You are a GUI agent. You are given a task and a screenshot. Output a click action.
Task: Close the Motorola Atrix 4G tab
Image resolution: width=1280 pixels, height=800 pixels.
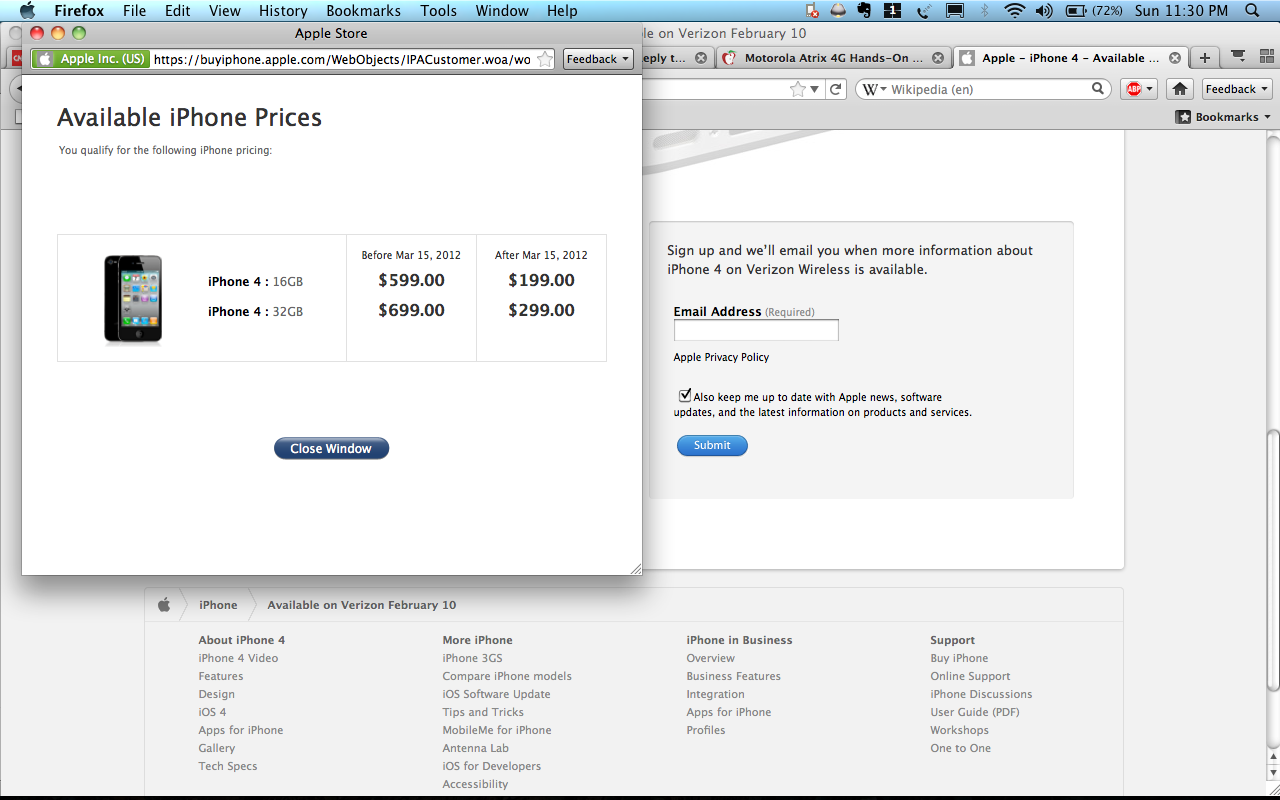[936, 58]
